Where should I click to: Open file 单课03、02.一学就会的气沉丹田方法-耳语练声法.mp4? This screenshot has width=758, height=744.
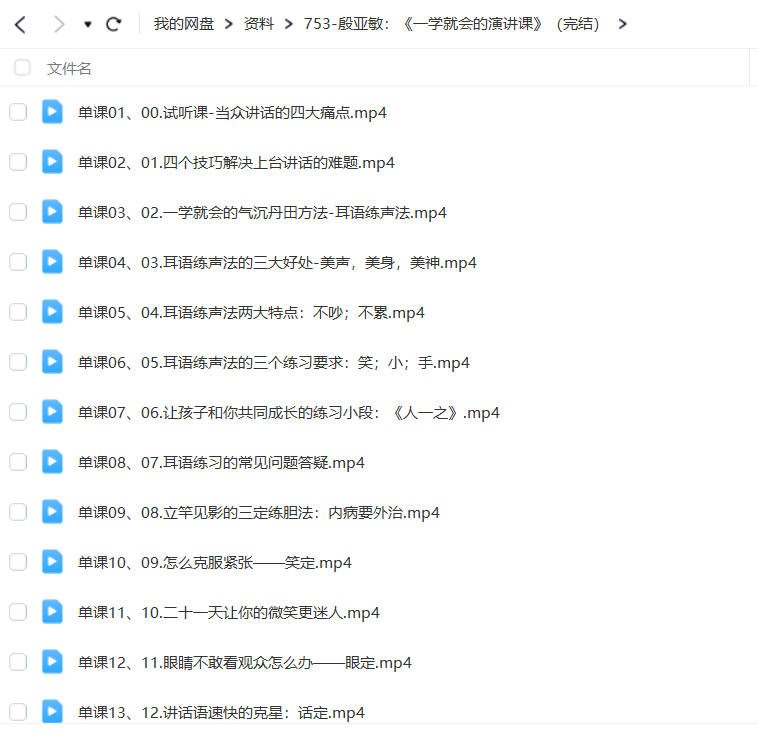(262, 212)
